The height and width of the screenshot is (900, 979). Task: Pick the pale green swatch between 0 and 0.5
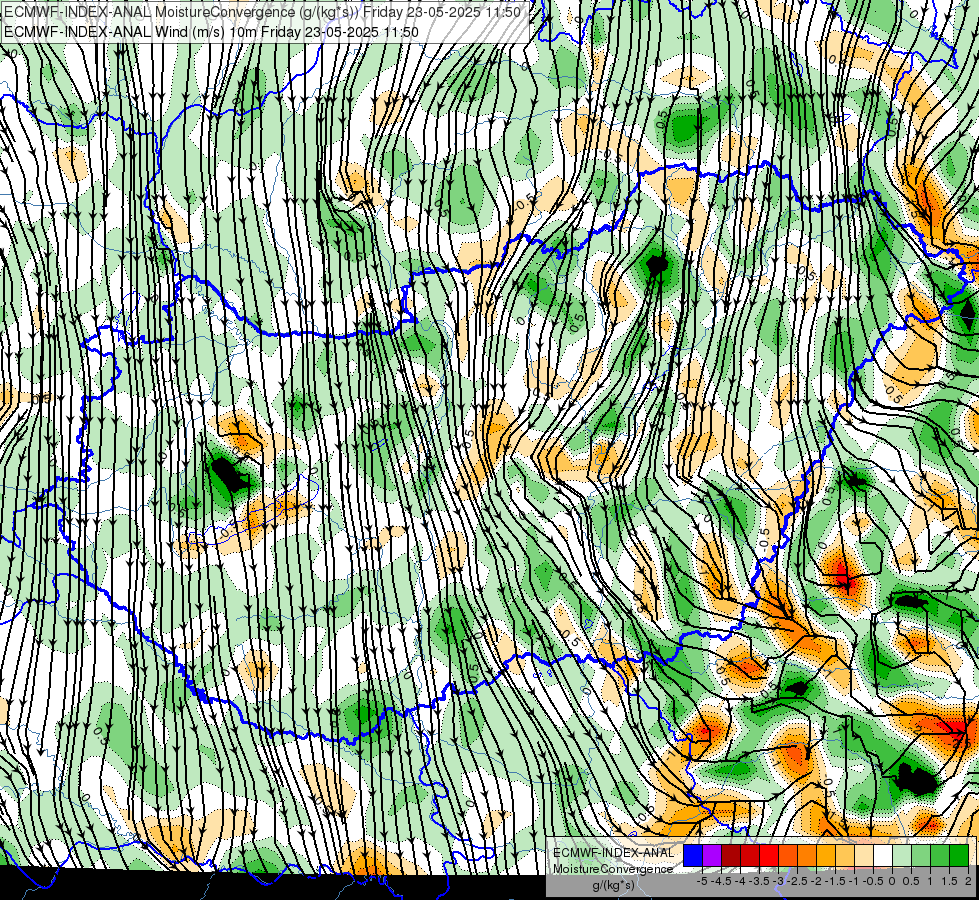(x=902, y=856)
